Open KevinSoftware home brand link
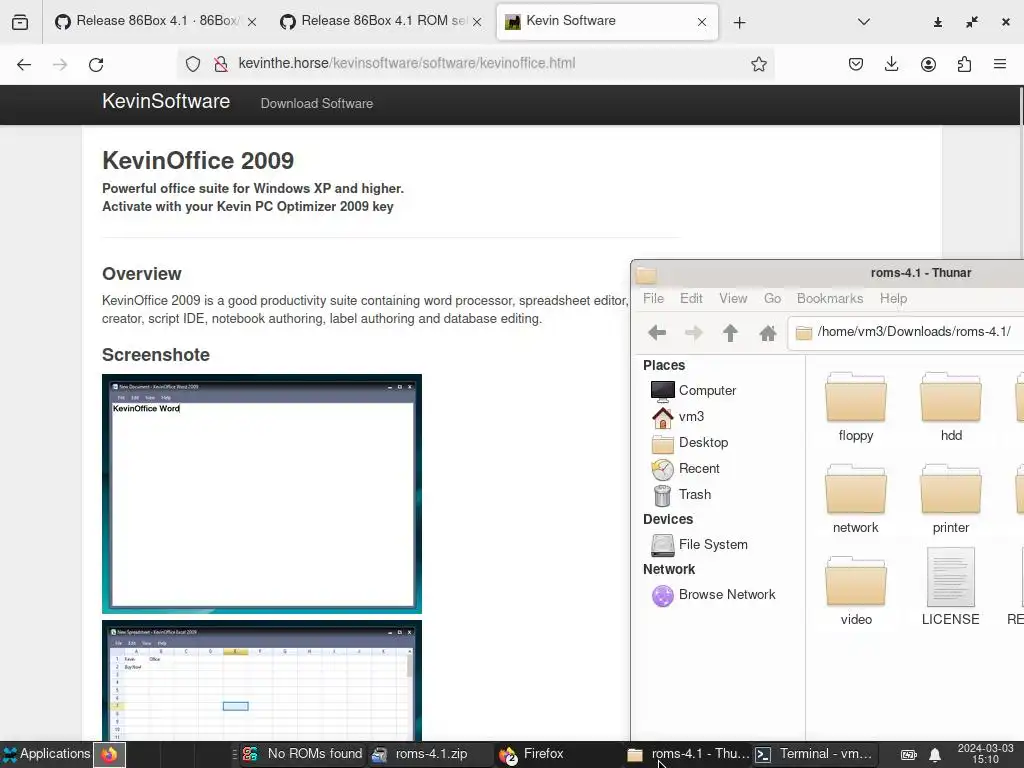This screenshot has height=768, width=1024. (x=166, y=102)
